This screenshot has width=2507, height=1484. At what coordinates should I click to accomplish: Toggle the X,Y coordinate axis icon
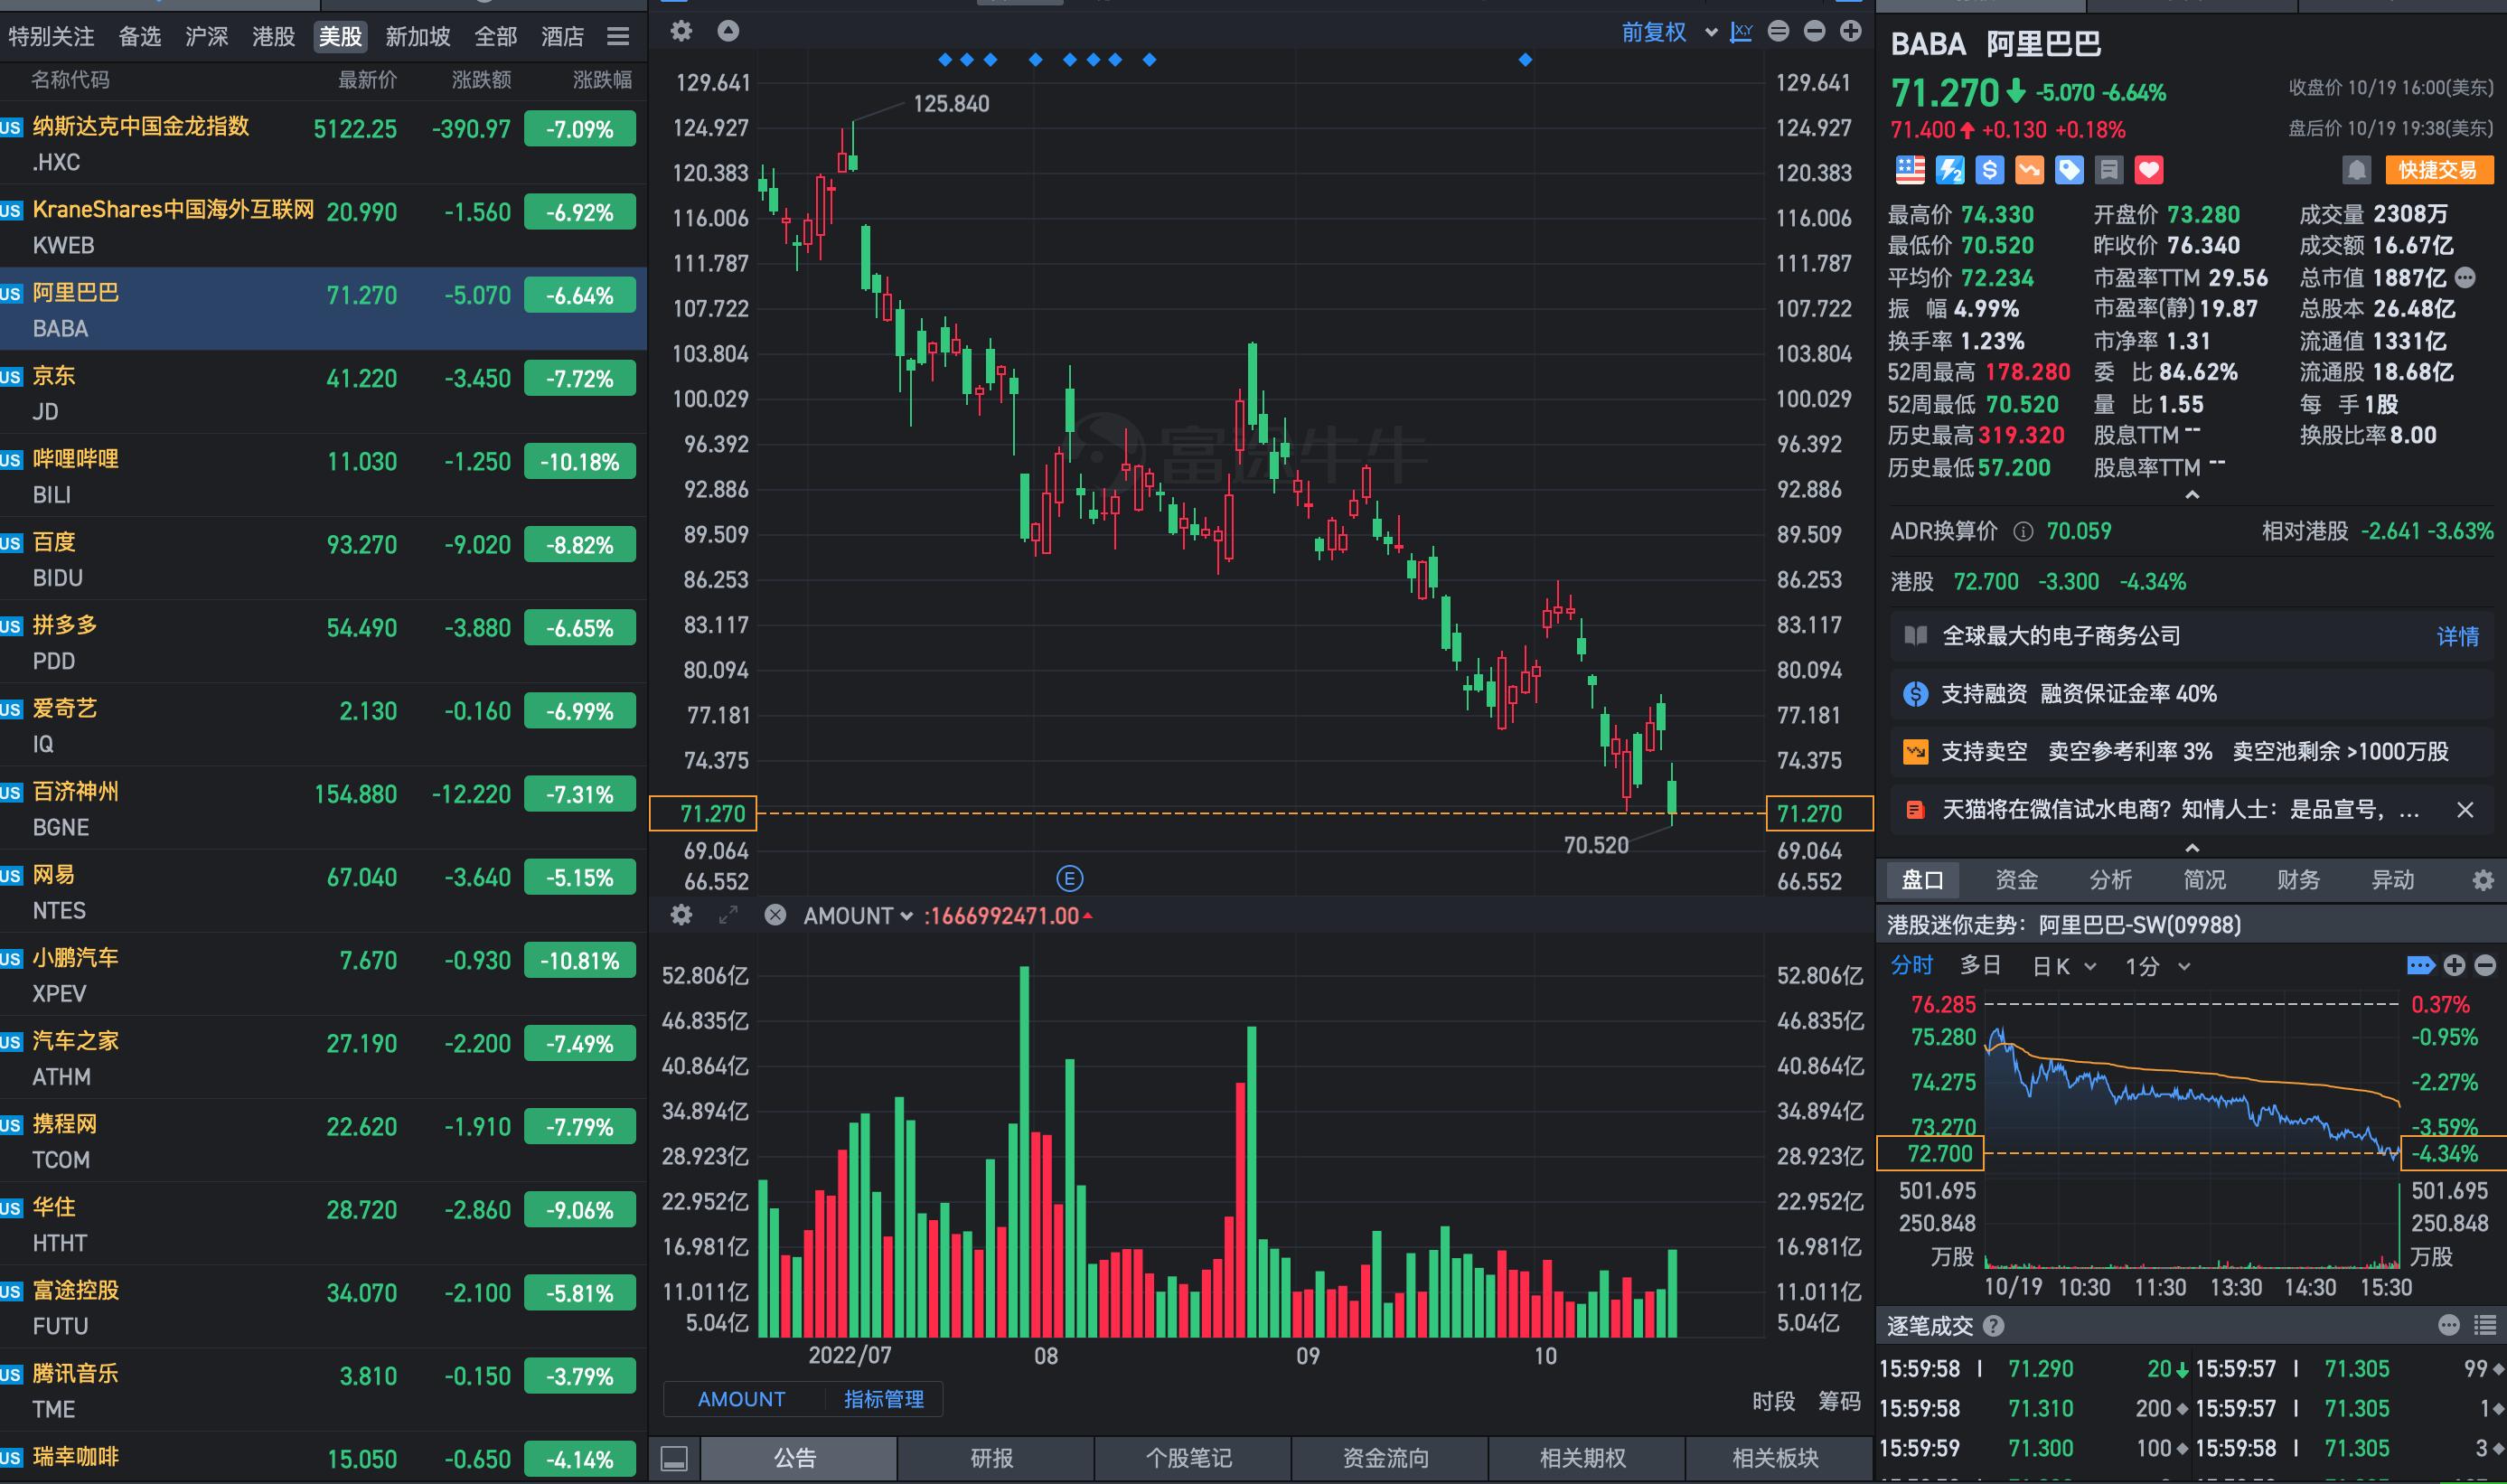pyautogui.click(x=1741, y=31)
